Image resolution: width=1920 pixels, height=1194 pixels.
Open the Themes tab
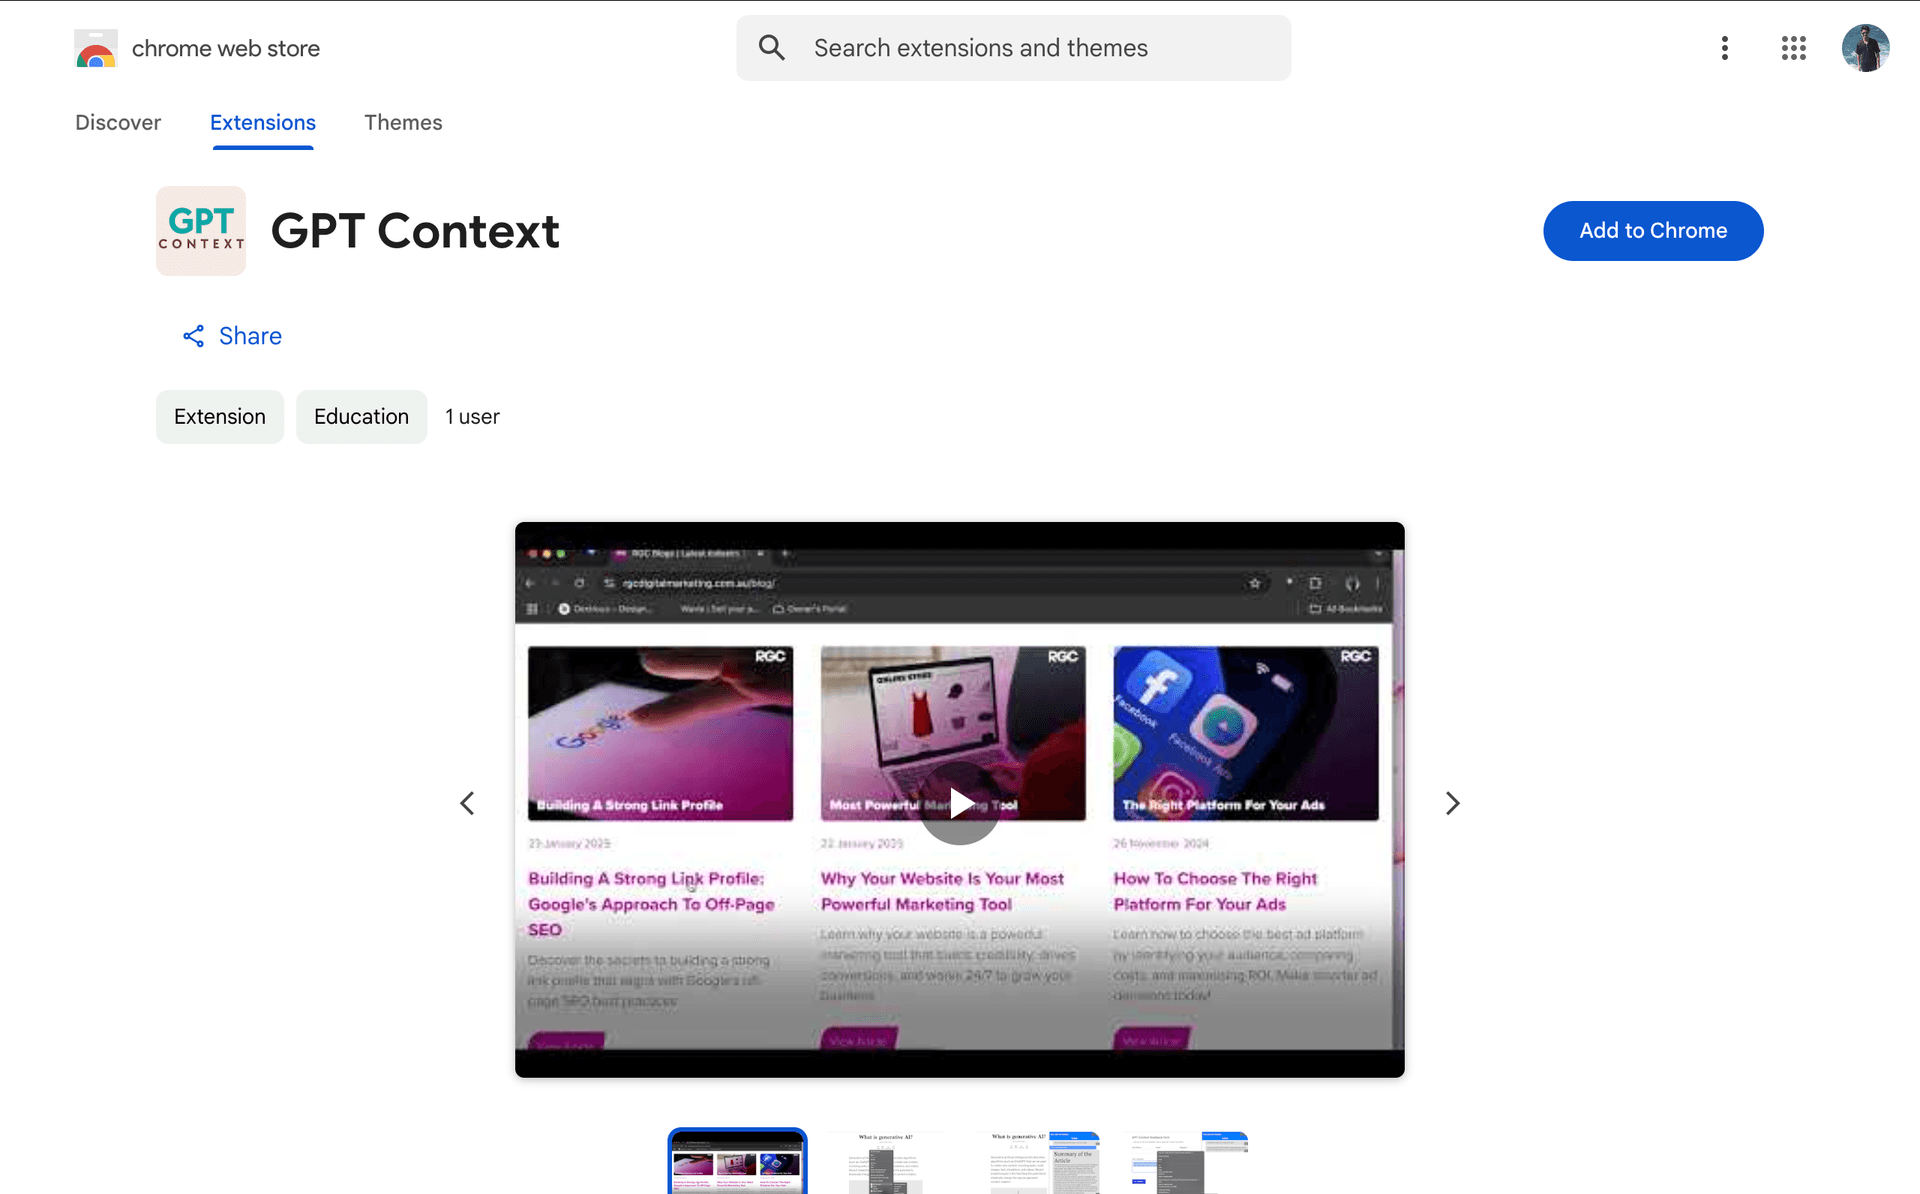403,122
